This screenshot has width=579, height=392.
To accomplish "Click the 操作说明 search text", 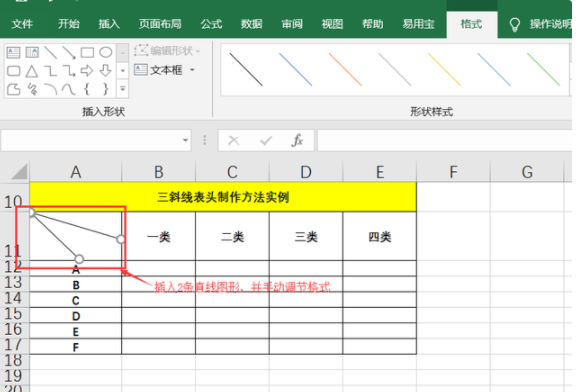I will [x=550, y=24].
